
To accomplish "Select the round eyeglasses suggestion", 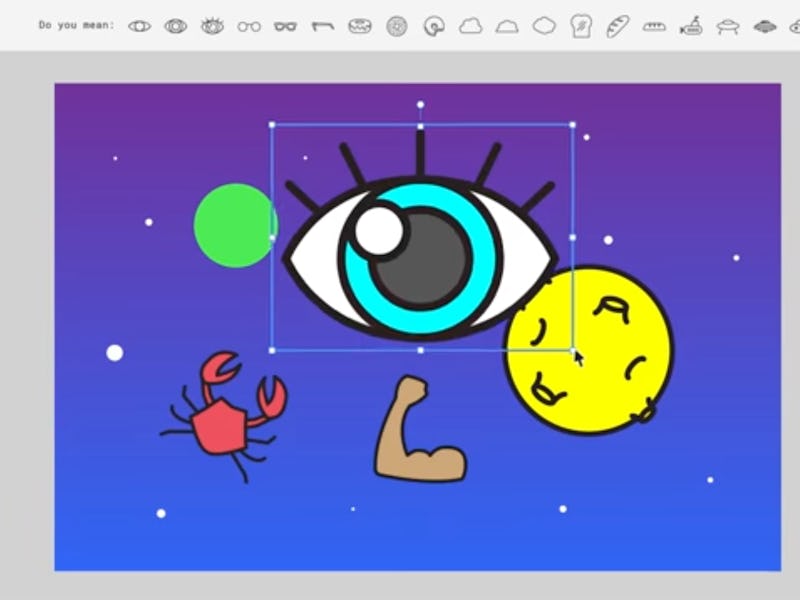I will (249, 27).
